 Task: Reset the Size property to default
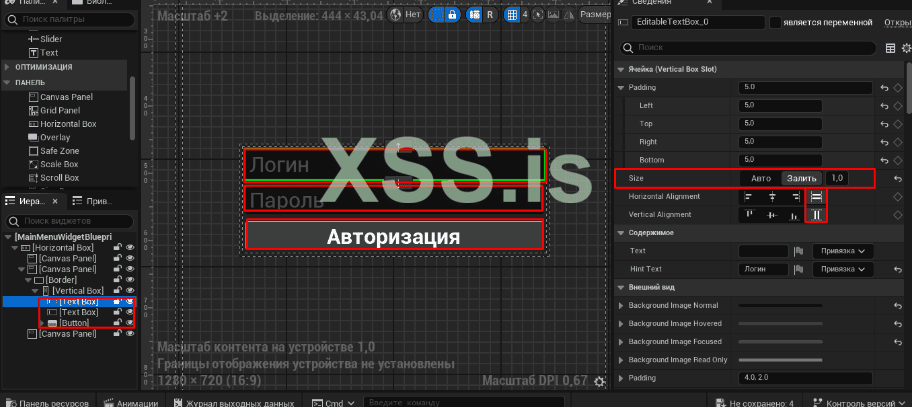pos(898,178)
